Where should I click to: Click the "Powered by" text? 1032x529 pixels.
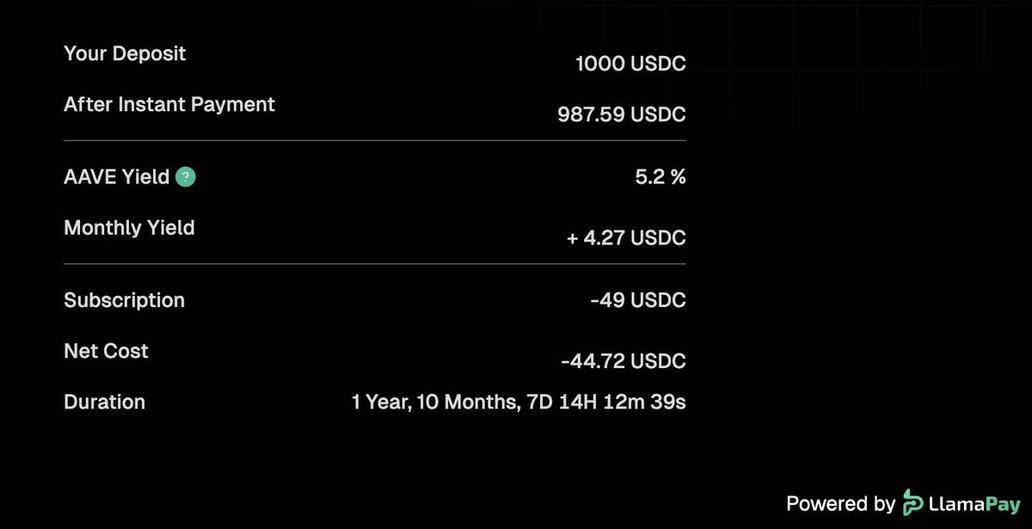[840, 504]
